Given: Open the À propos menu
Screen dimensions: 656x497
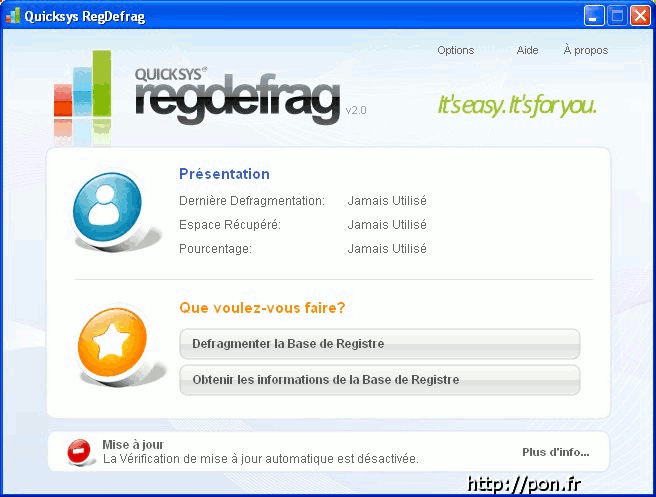Looking at the screenshot, I should point(586,50).
